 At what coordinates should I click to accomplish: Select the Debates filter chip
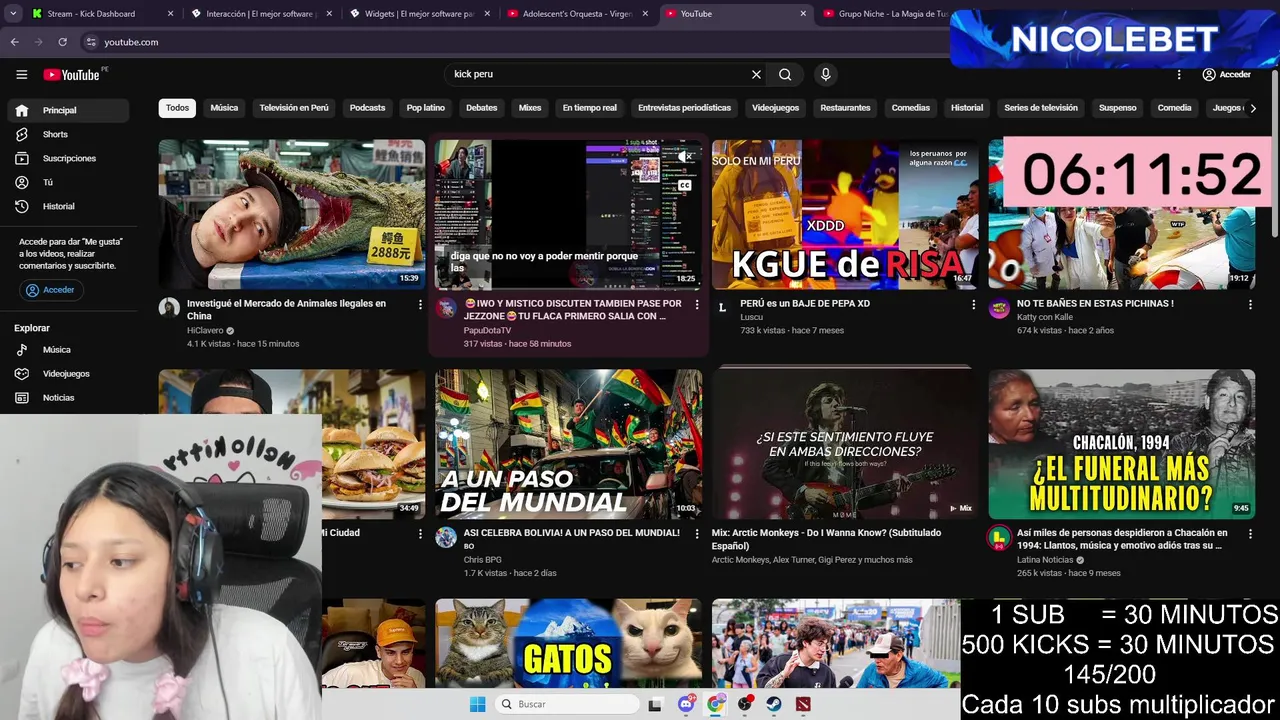pyautogui.click(x=481, y=108)
